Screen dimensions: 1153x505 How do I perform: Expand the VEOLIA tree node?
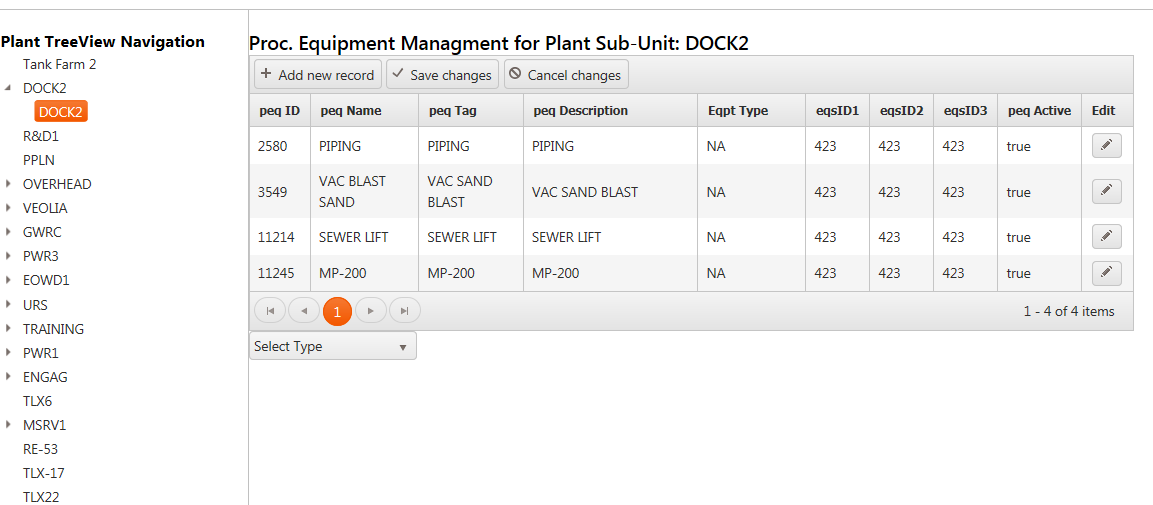click(8, 208)
